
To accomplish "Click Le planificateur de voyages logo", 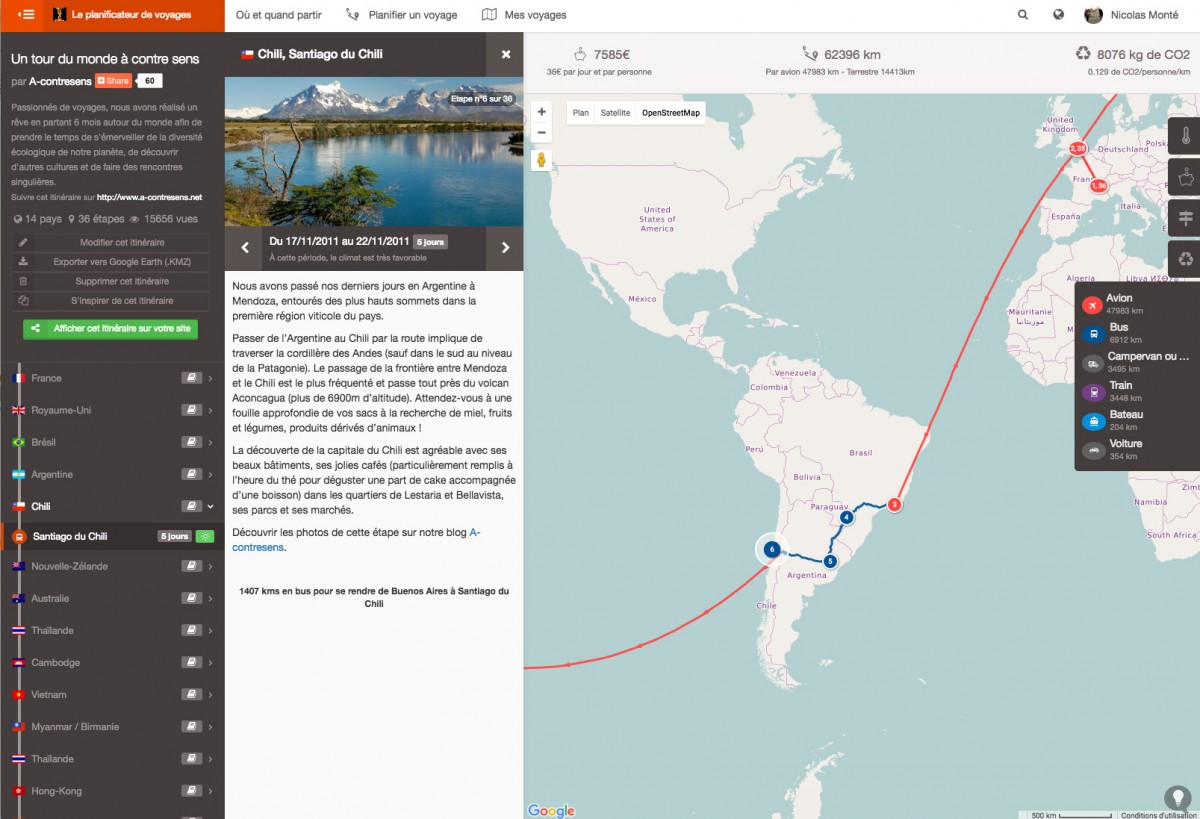I will (x=123, y=15).
